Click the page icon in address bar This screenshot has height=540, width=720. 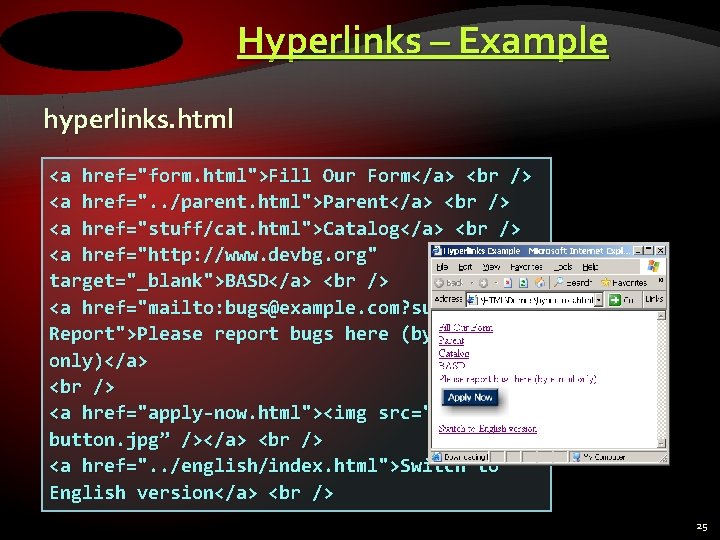(x=472, y=300)
